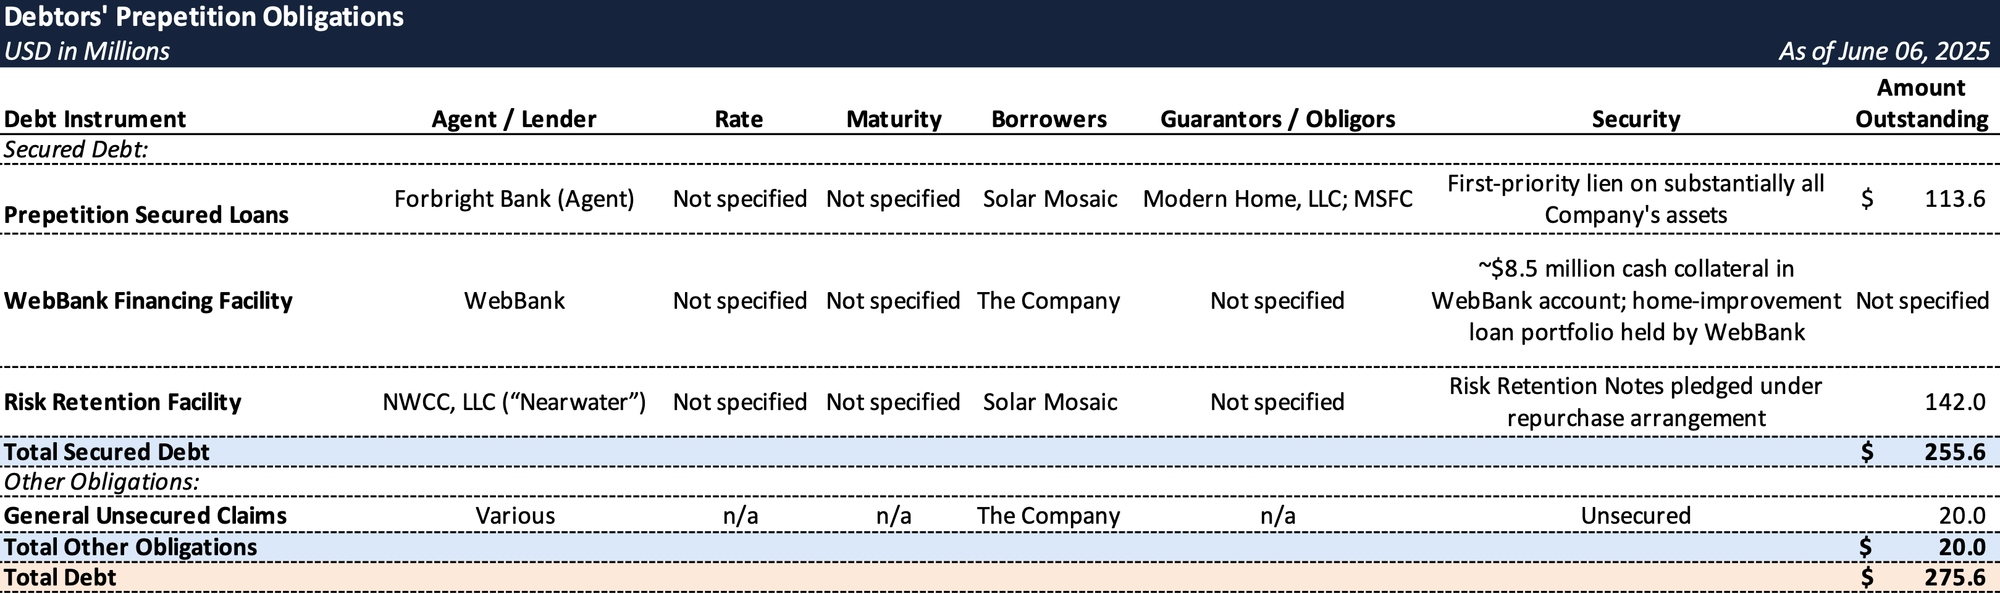This screenshot has height=594, width=2000.
Task: Select the Agent / Lender column header
Action: coord(514,119)
